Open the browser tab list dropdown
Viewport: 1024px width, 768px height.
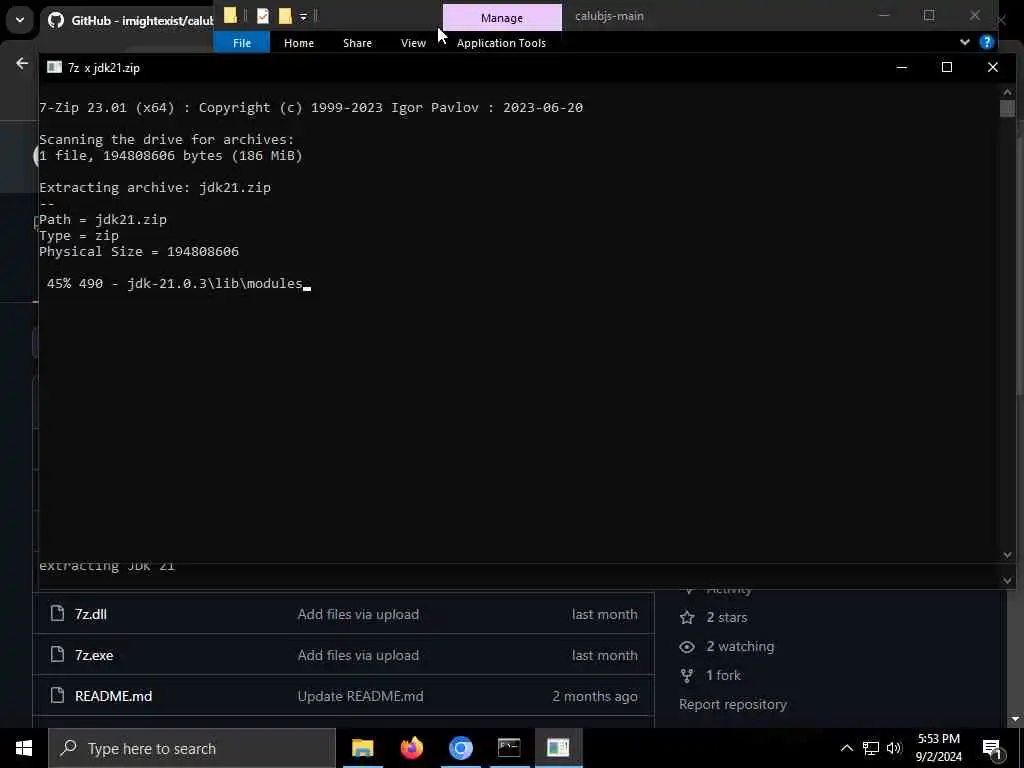click(20, 20)
